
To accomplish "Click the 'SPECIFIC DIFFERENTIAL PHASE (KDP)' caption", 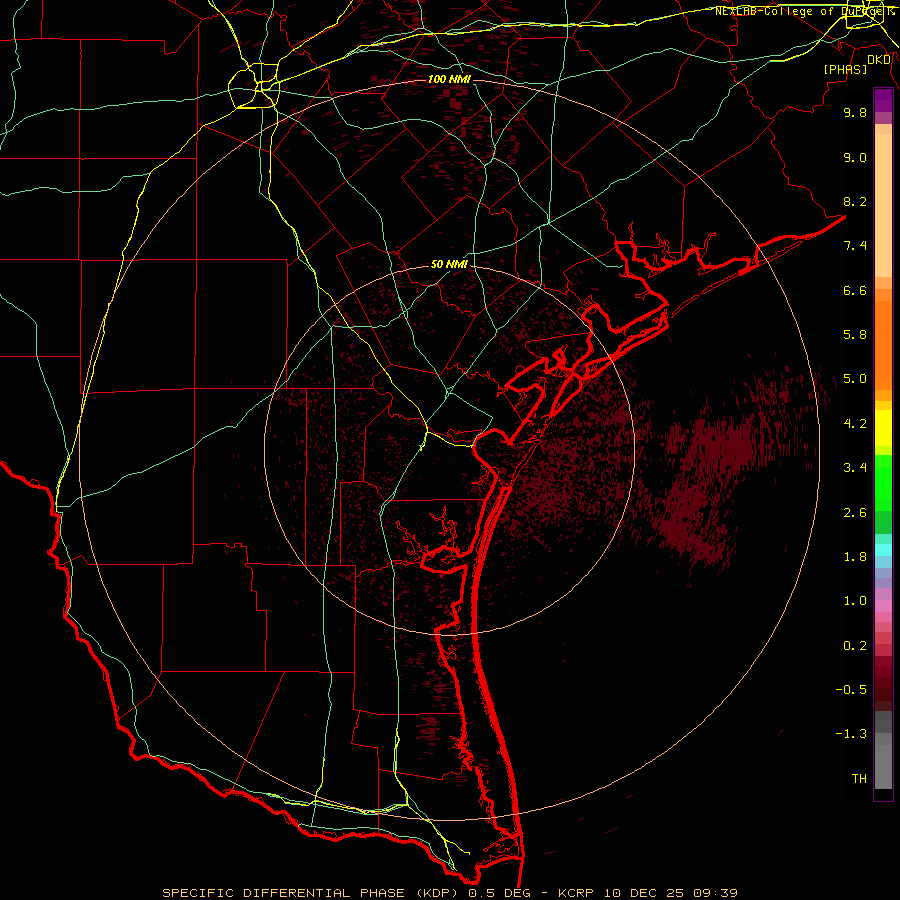I will (312, 893).
